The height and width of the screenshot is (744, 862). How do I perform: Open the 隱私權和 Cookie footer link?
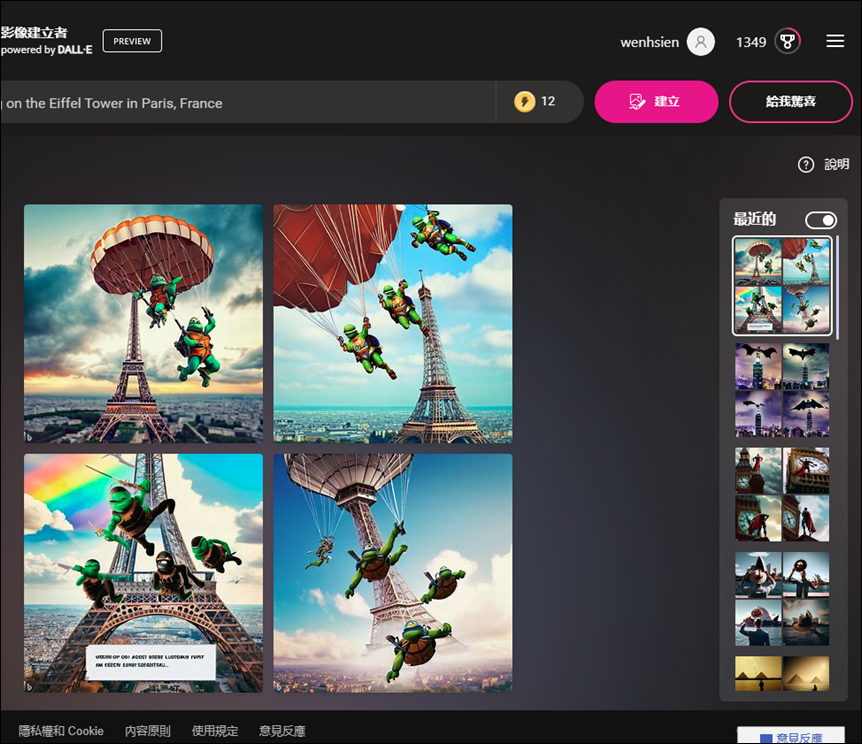(61, 731)
